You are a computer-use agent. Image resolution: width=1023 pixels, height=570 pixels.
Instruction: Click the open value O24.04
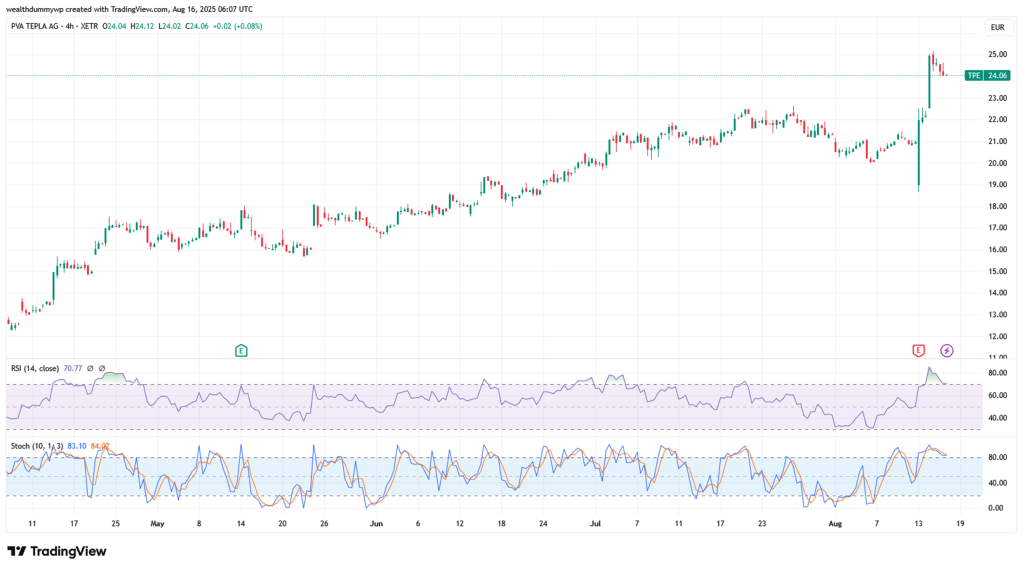pyautogui.click(x=114, y=26)
